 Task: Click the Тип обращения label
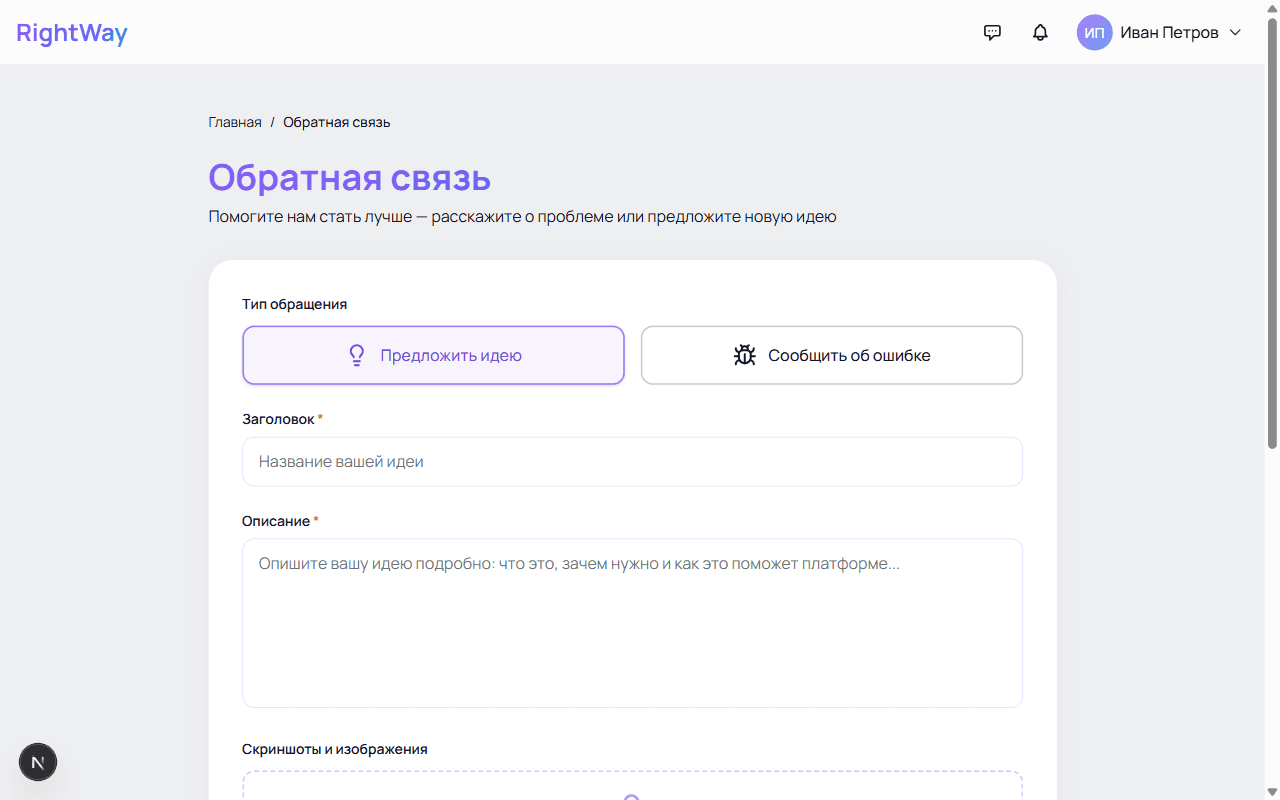295,304
